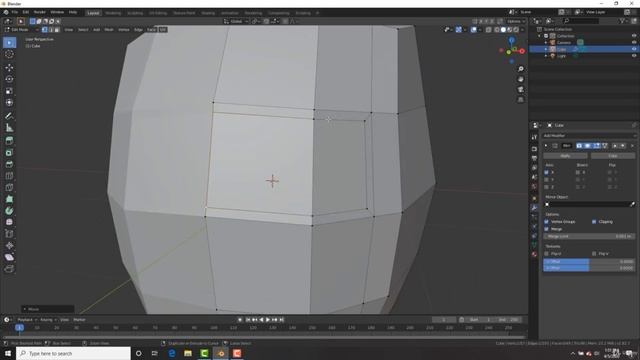Select the Measure tool
Screen dimensions: 640x360
point(9,128)
